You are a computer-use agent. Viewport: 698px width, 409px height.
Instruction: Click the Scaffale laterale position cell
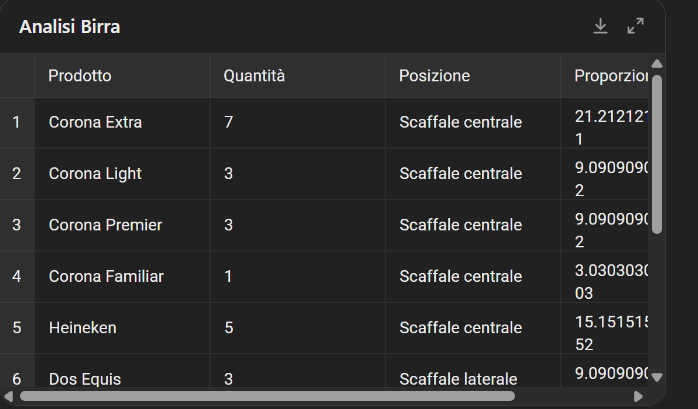pos(458,379)
